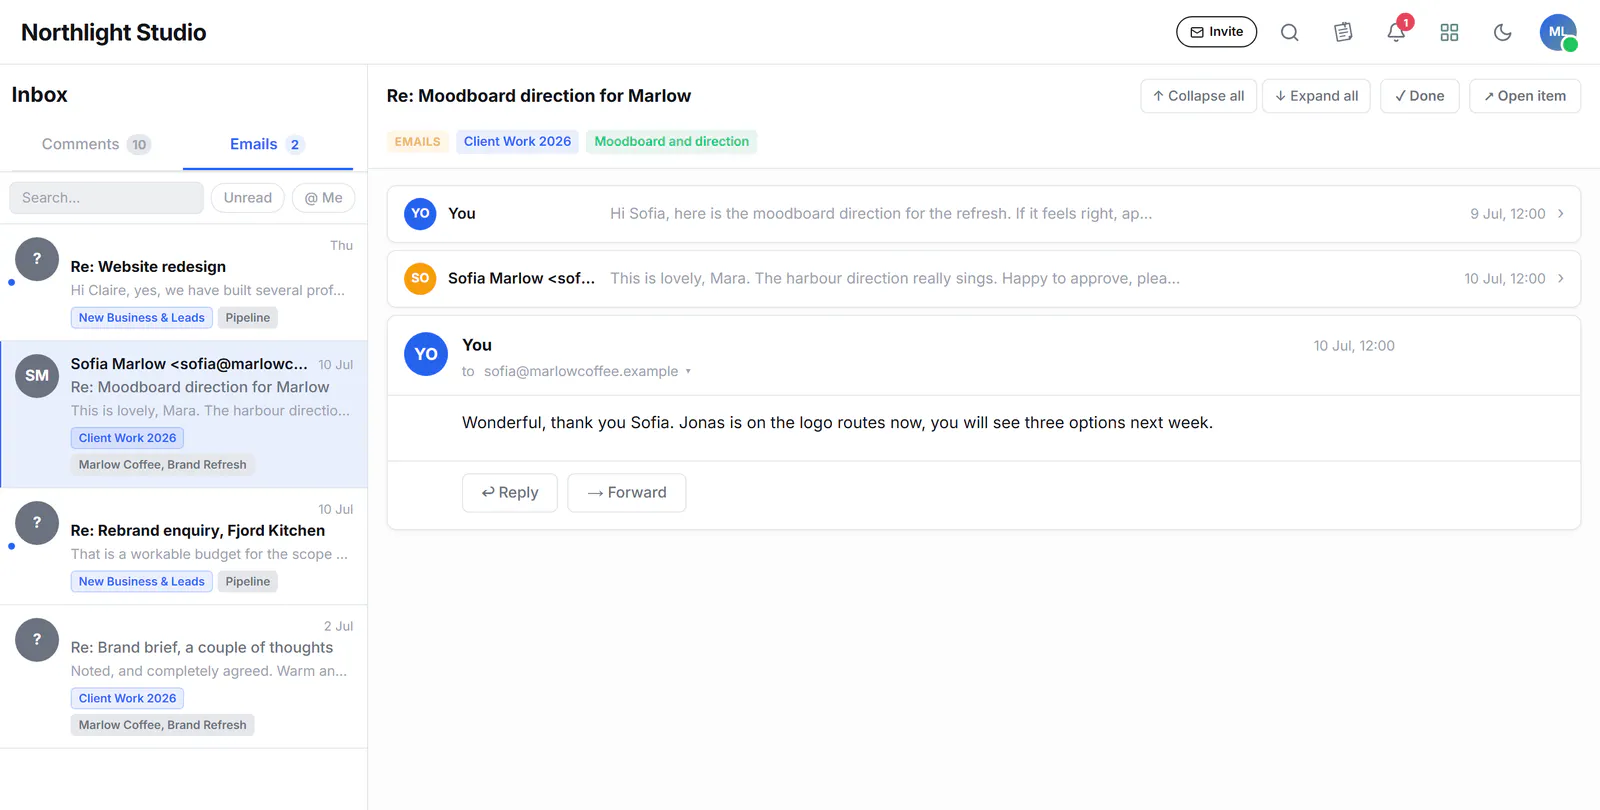Click the orange SO sender avatar
Viewport: 1600px width, 810px height.
(420, 279)
